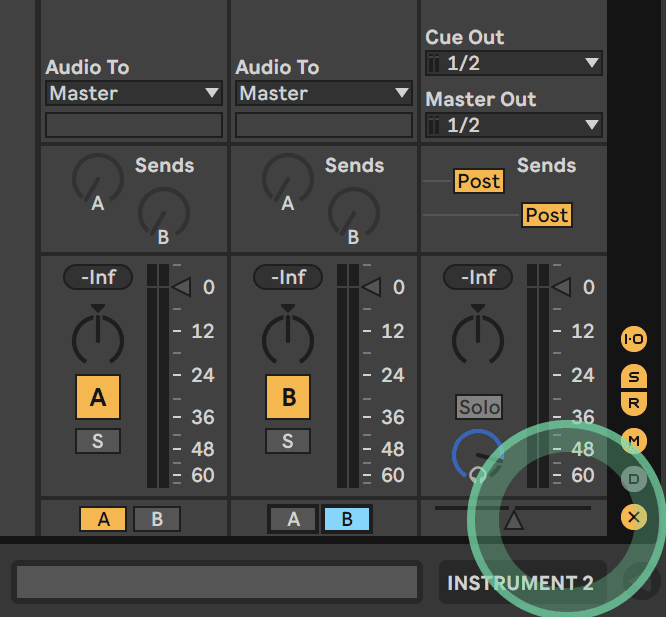Toggle the Returns R show/hide button
The image size is (666, 617).
pos(634,403)
